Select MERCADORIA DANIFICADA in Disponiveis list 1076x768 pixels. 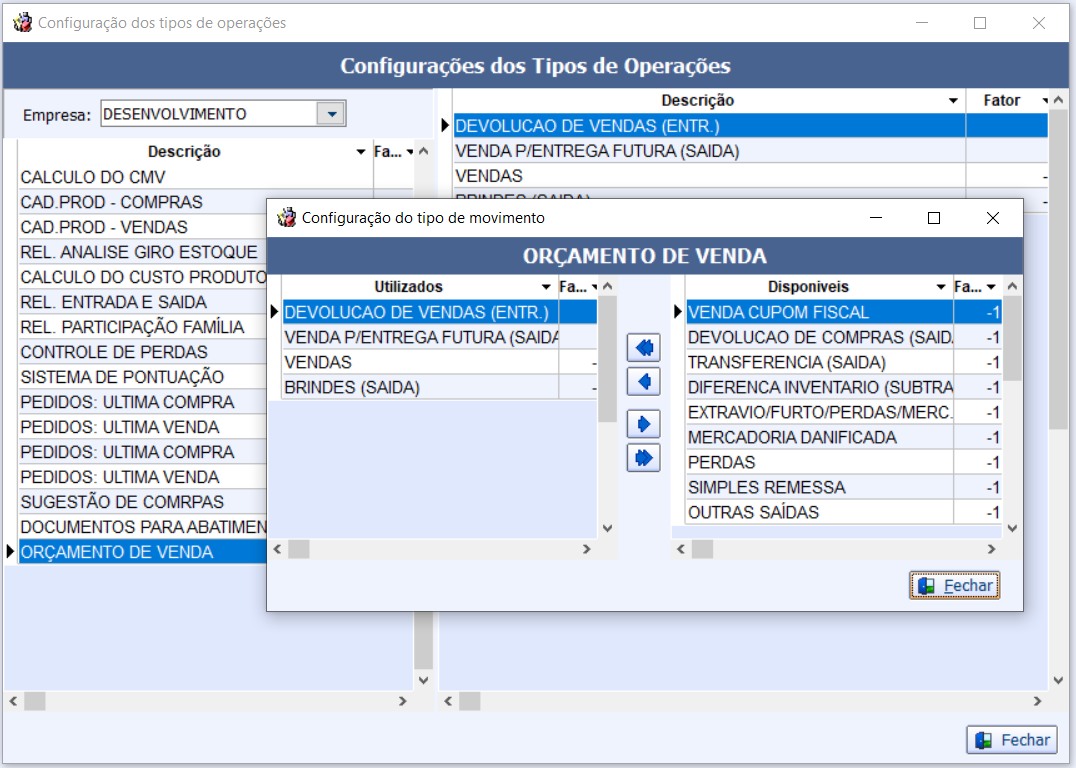pos(792,437)
